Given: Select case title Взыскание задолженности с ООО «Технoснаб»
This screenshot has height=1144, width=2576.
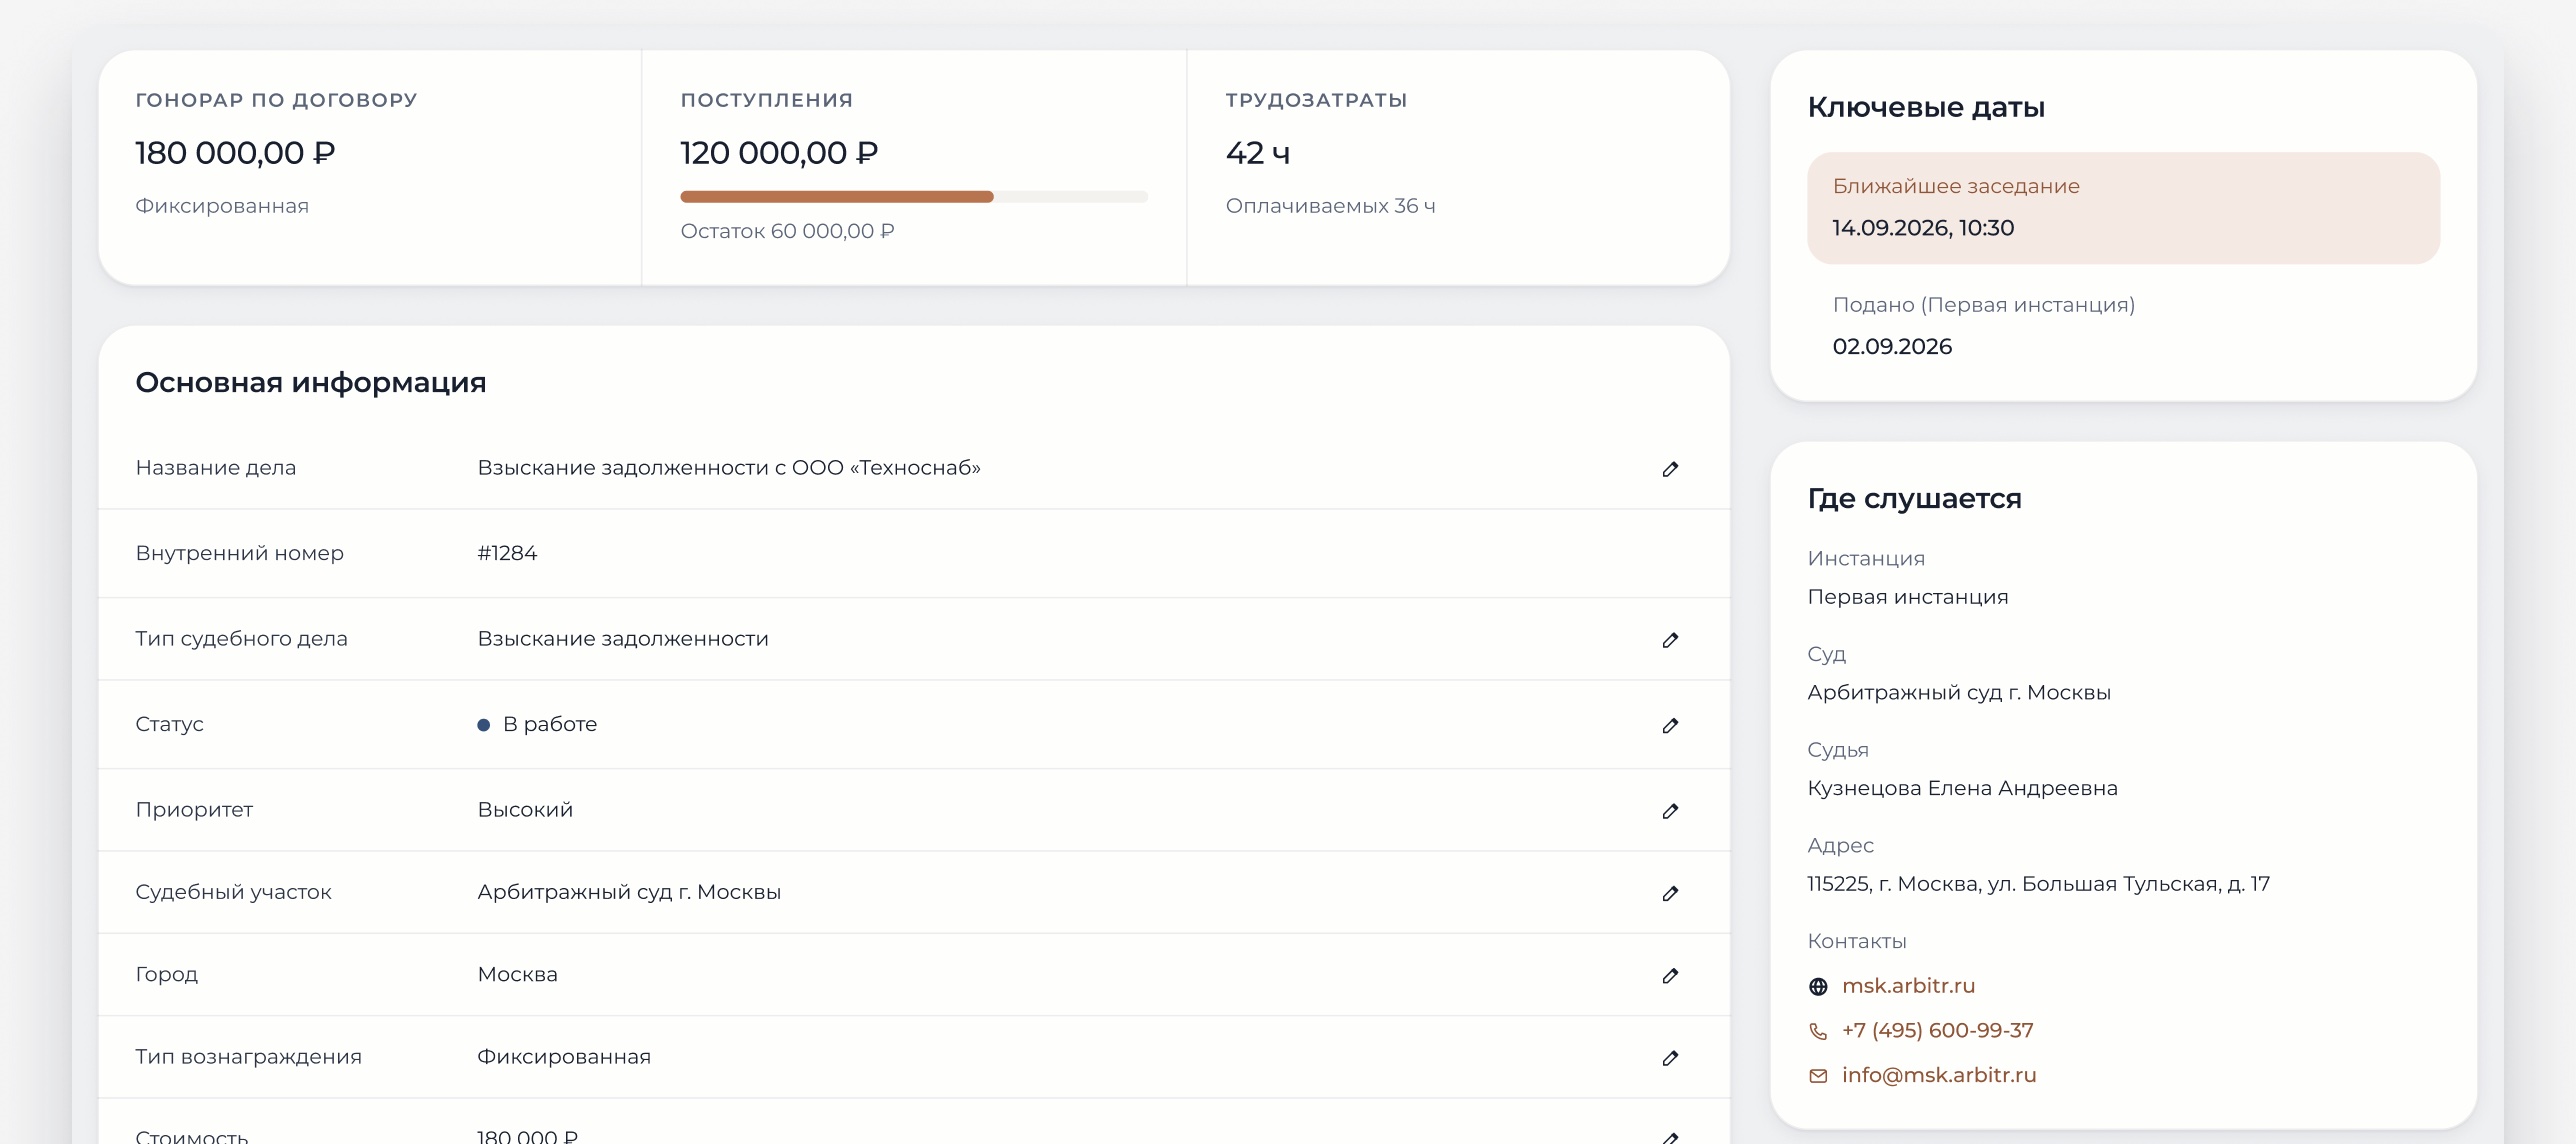Looking at the screenshot, I should (x=729, y=468).
